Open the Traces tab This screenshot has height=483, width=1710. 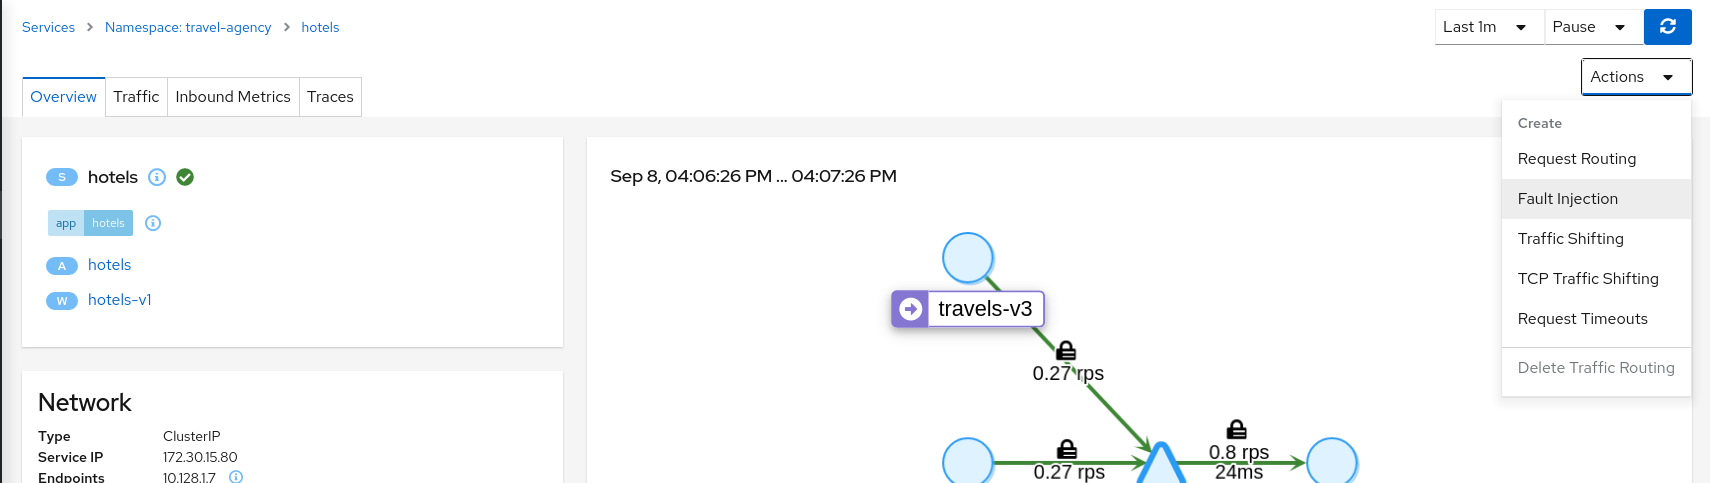(330, 97)
